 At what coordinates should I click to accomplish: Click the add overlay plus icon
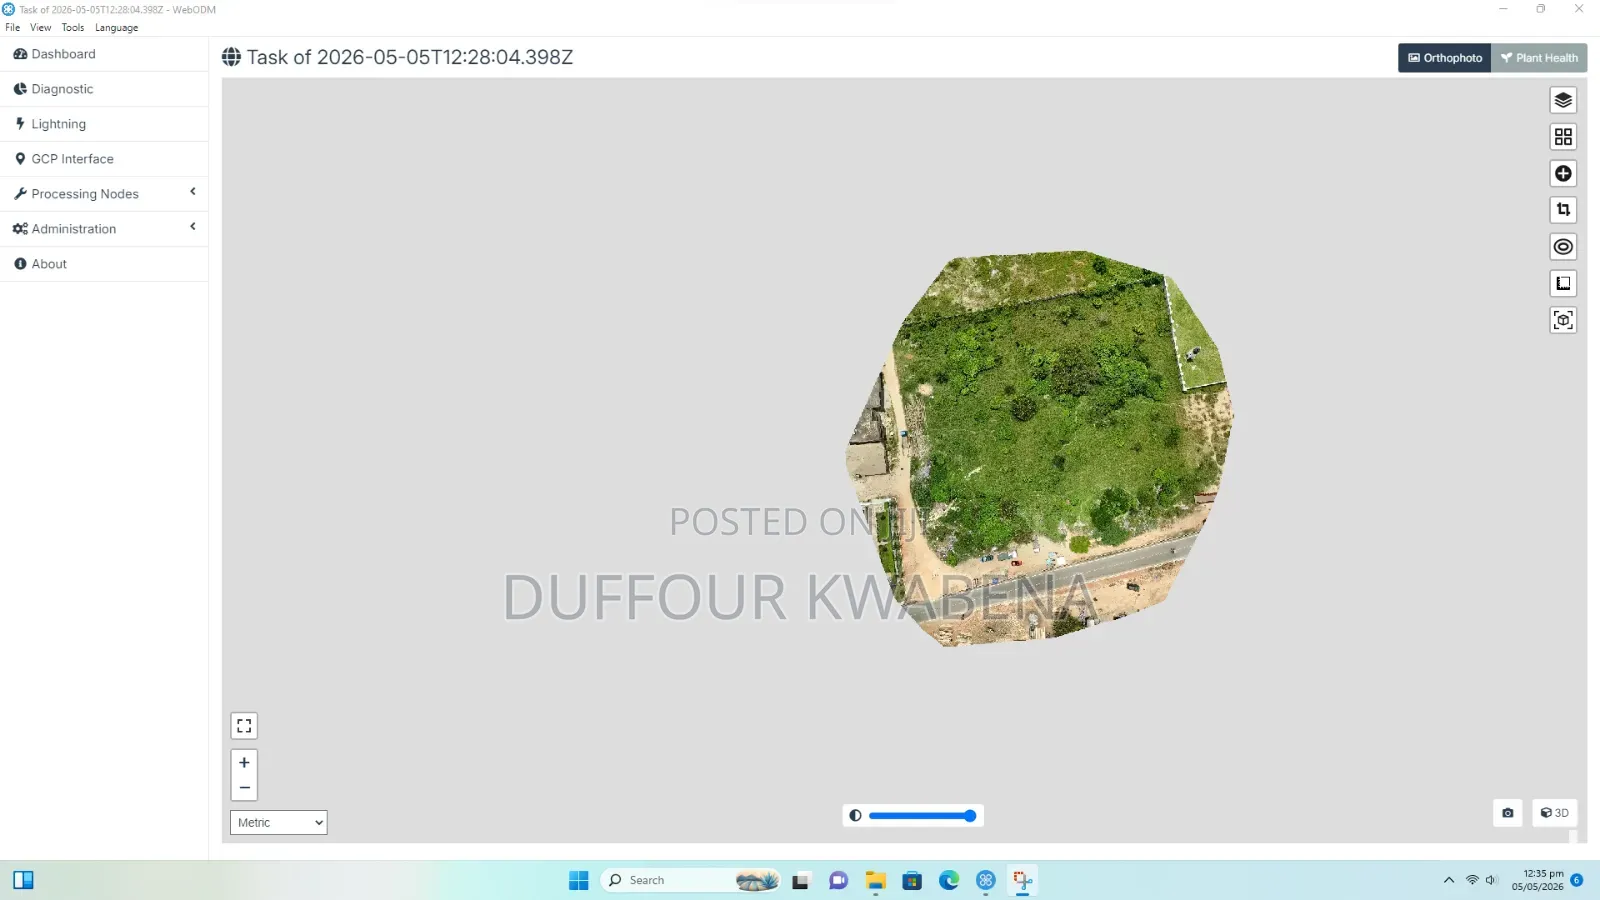(x=1563, y=173)
